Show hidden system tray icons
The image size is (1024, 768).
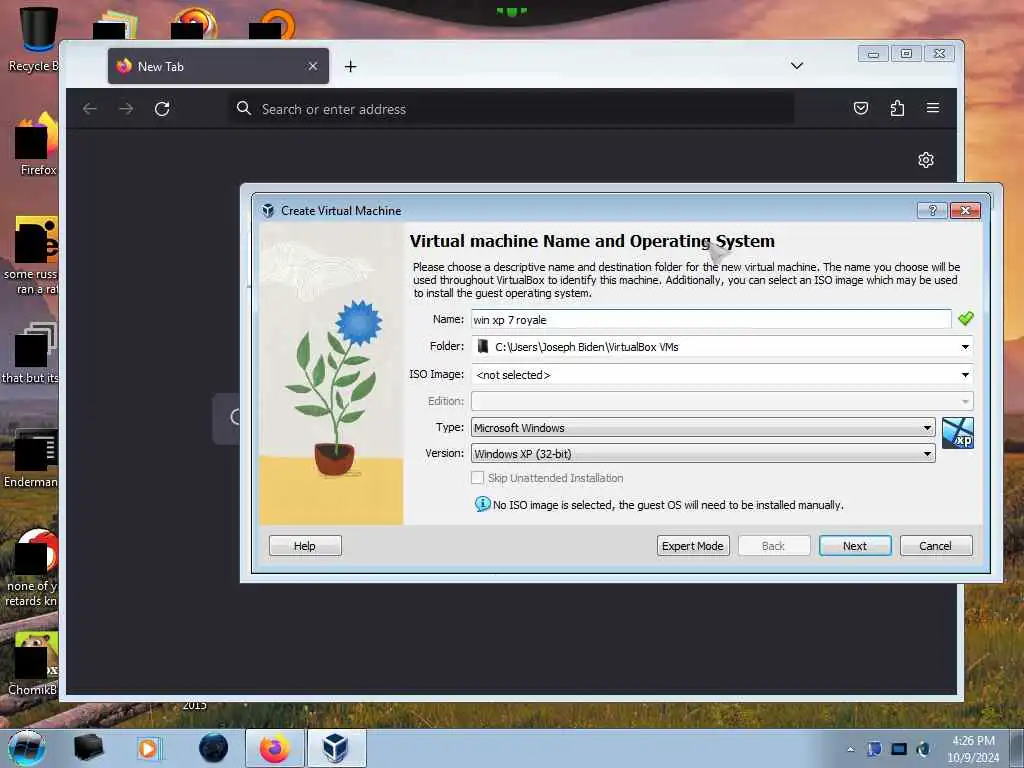(850, 749)
